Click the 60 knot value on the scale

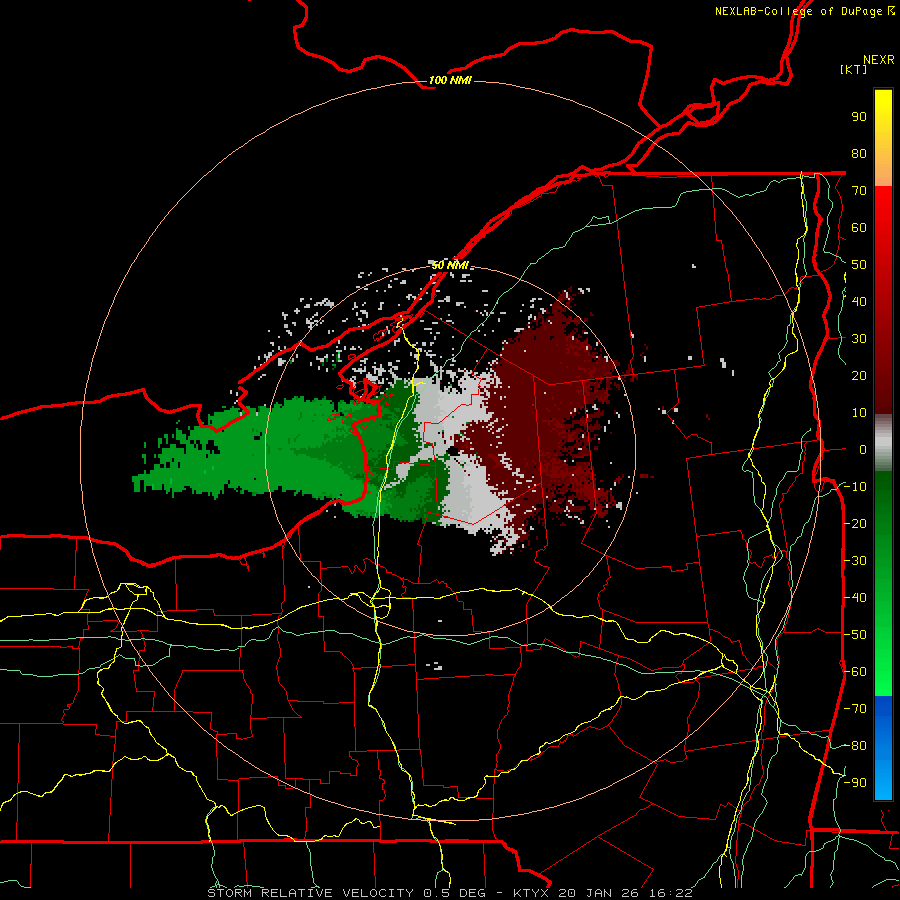(x=859, y=228)
